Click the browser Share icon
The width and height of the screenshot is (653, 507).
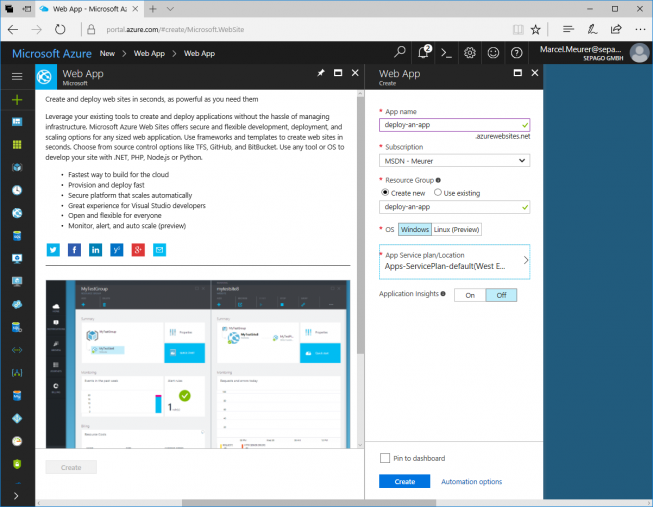616,29
